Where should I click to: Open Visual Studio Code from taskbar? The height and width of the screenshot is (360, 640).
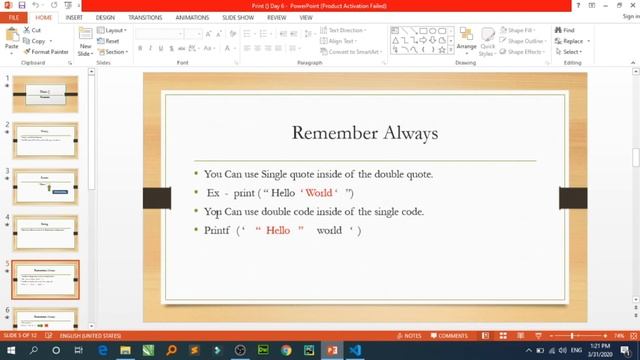(355, 350)
